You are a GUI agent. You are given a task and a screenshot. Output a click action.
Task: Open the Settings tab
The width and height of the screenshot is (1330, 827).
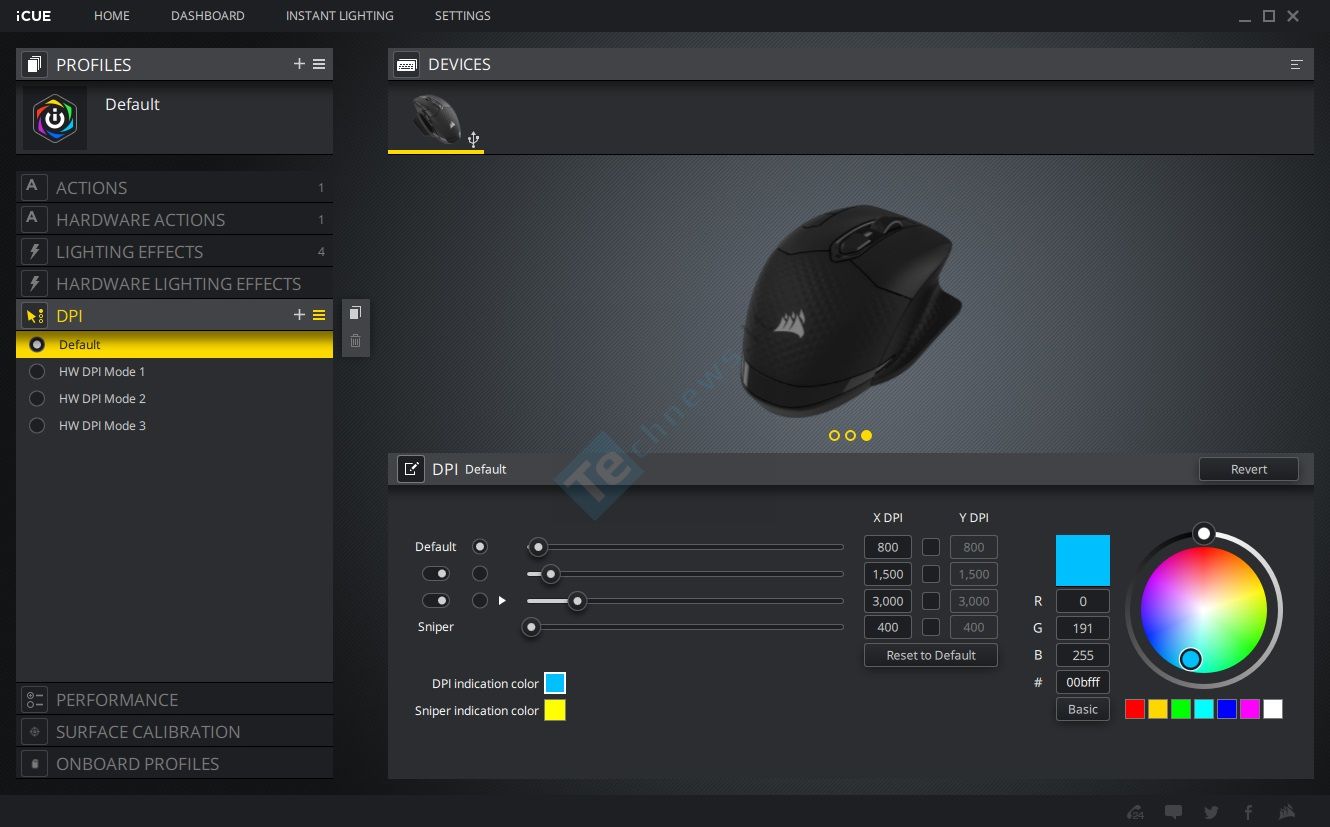(x=463, y=16)
